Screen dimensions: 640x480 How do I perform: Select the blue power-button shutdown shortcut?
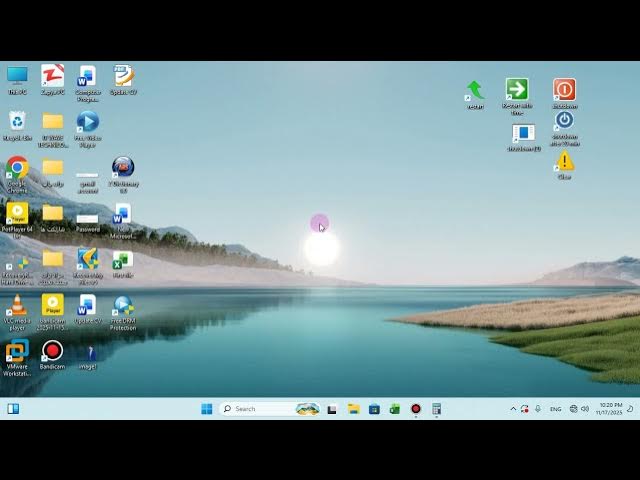[564, 129]
